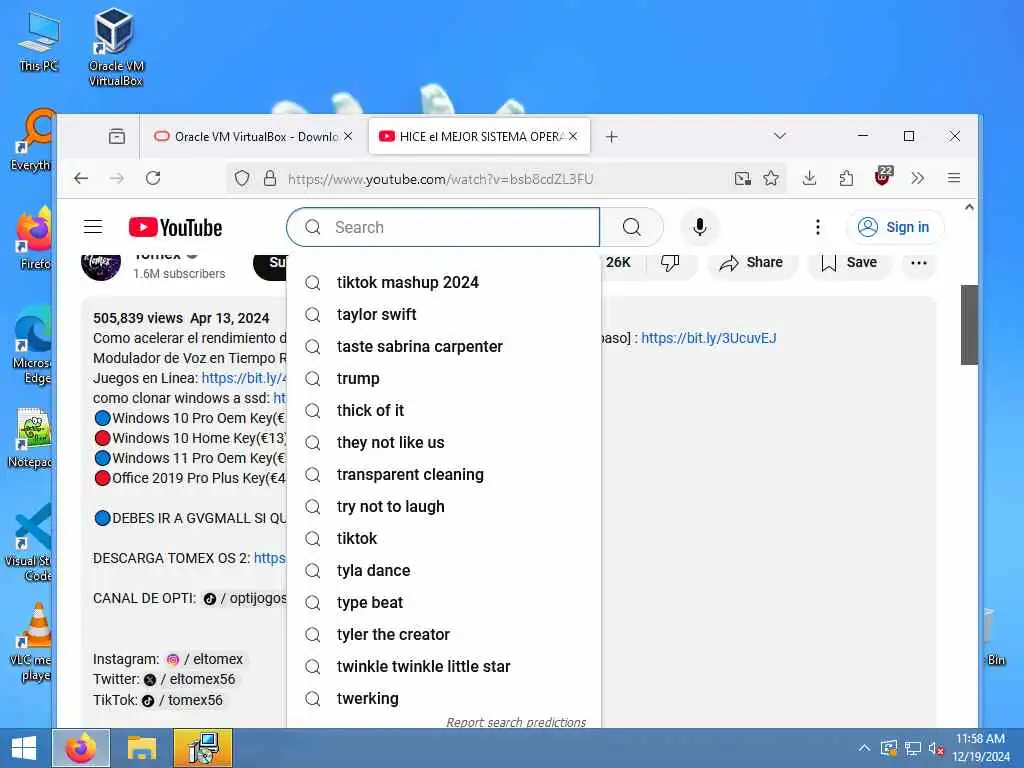This screenshot has height=768, width=1024.
Task: Dislike the video with thumbs-down icon
Action: [x=669, y=263]
